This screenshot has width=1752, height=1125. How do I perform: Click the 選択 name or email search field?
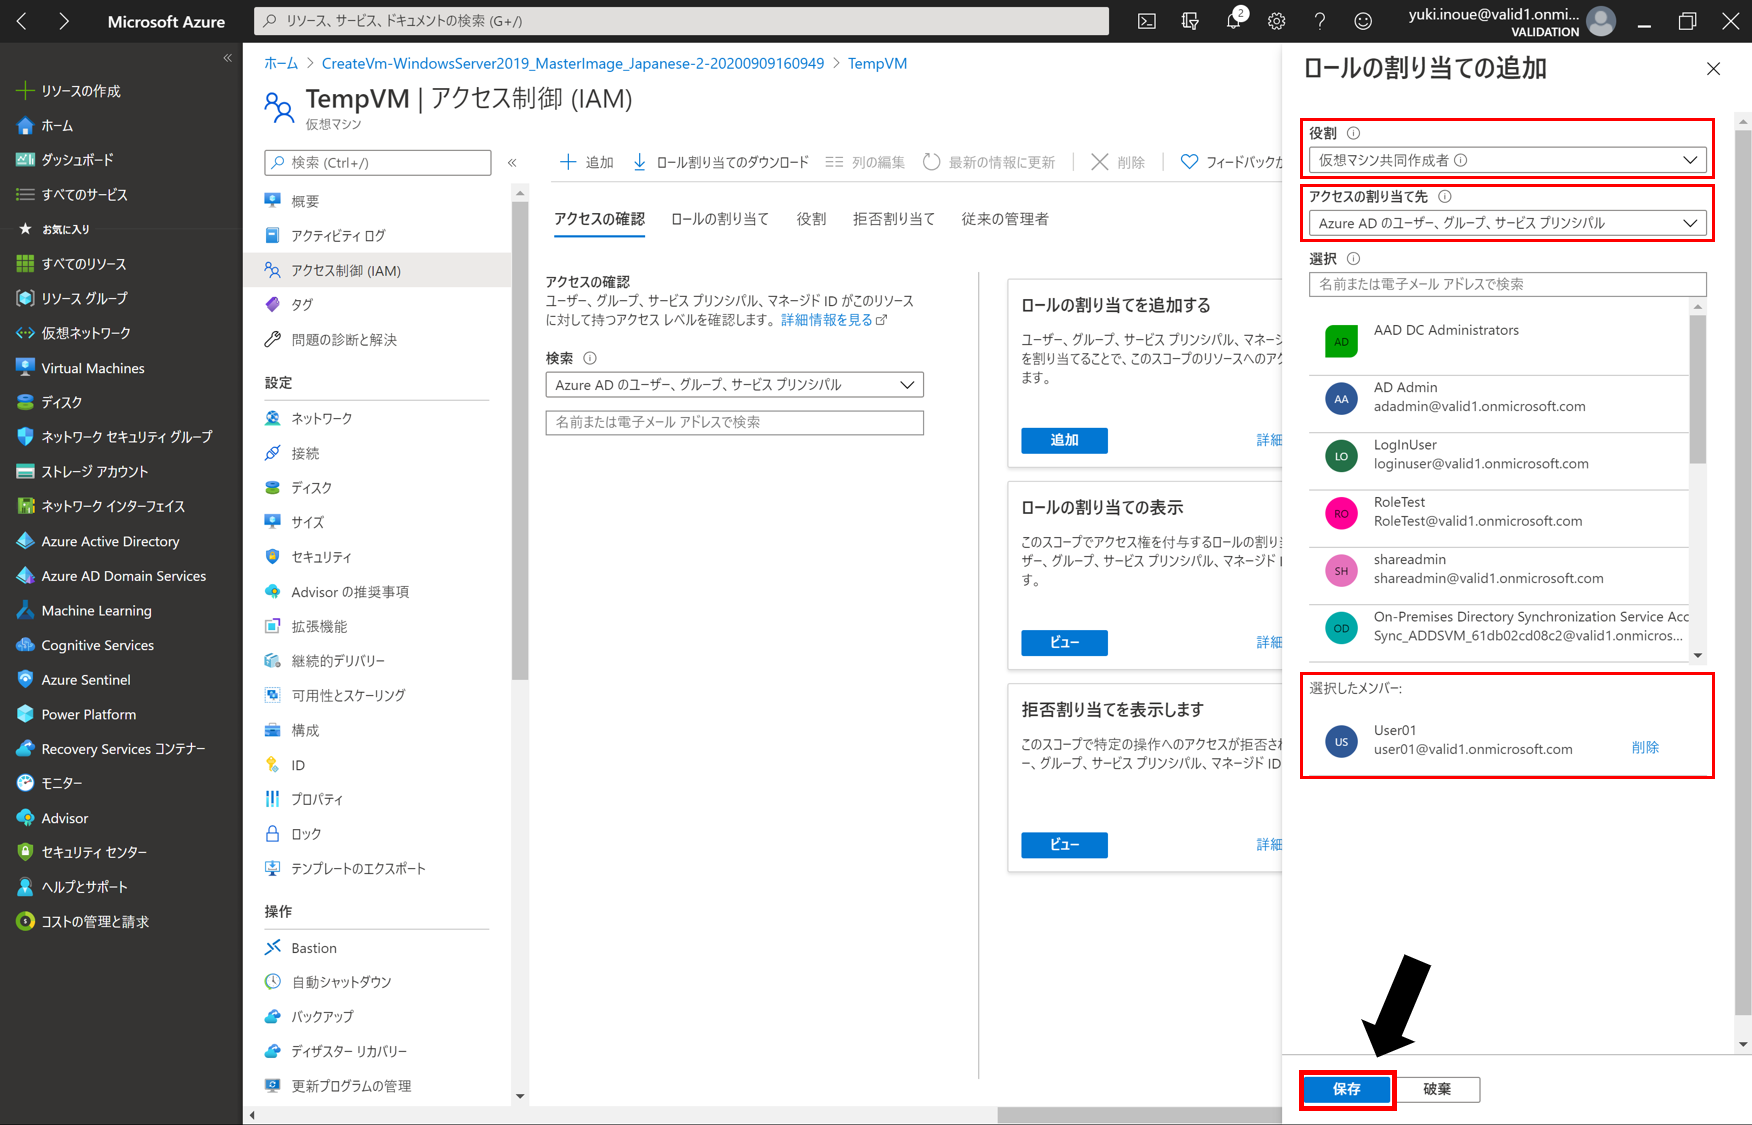click(x=1507, y=284)
